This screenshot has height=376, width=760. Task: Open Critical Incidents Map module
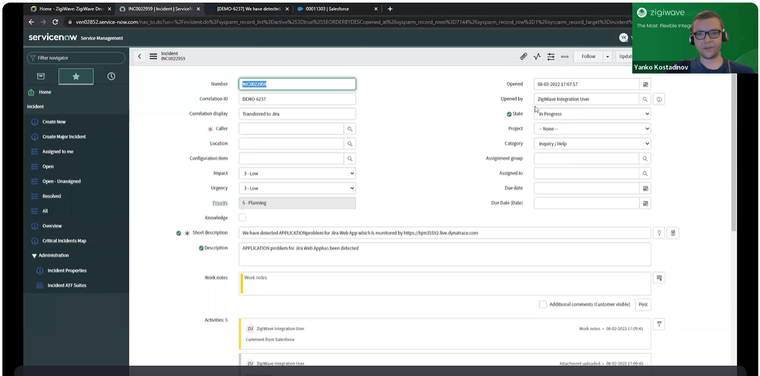tap(64, 241)
